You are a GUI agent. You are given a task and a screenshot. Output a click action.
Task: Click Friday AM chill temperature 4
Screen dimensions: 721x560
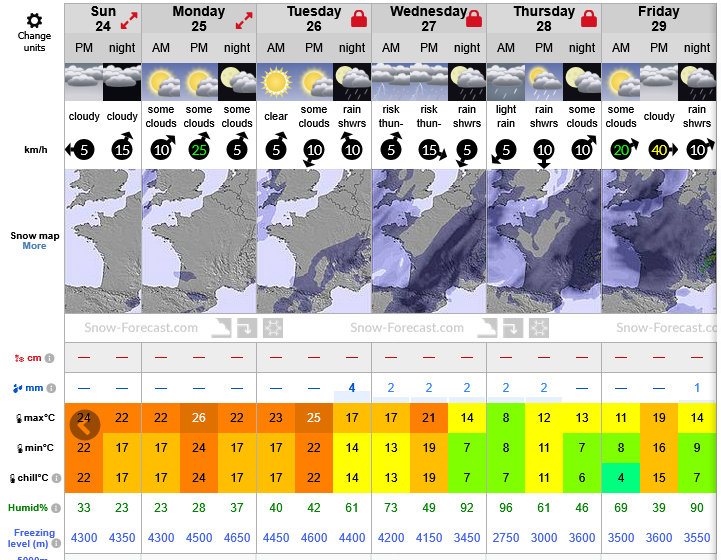pyautogui.click(x=621, y=478)
